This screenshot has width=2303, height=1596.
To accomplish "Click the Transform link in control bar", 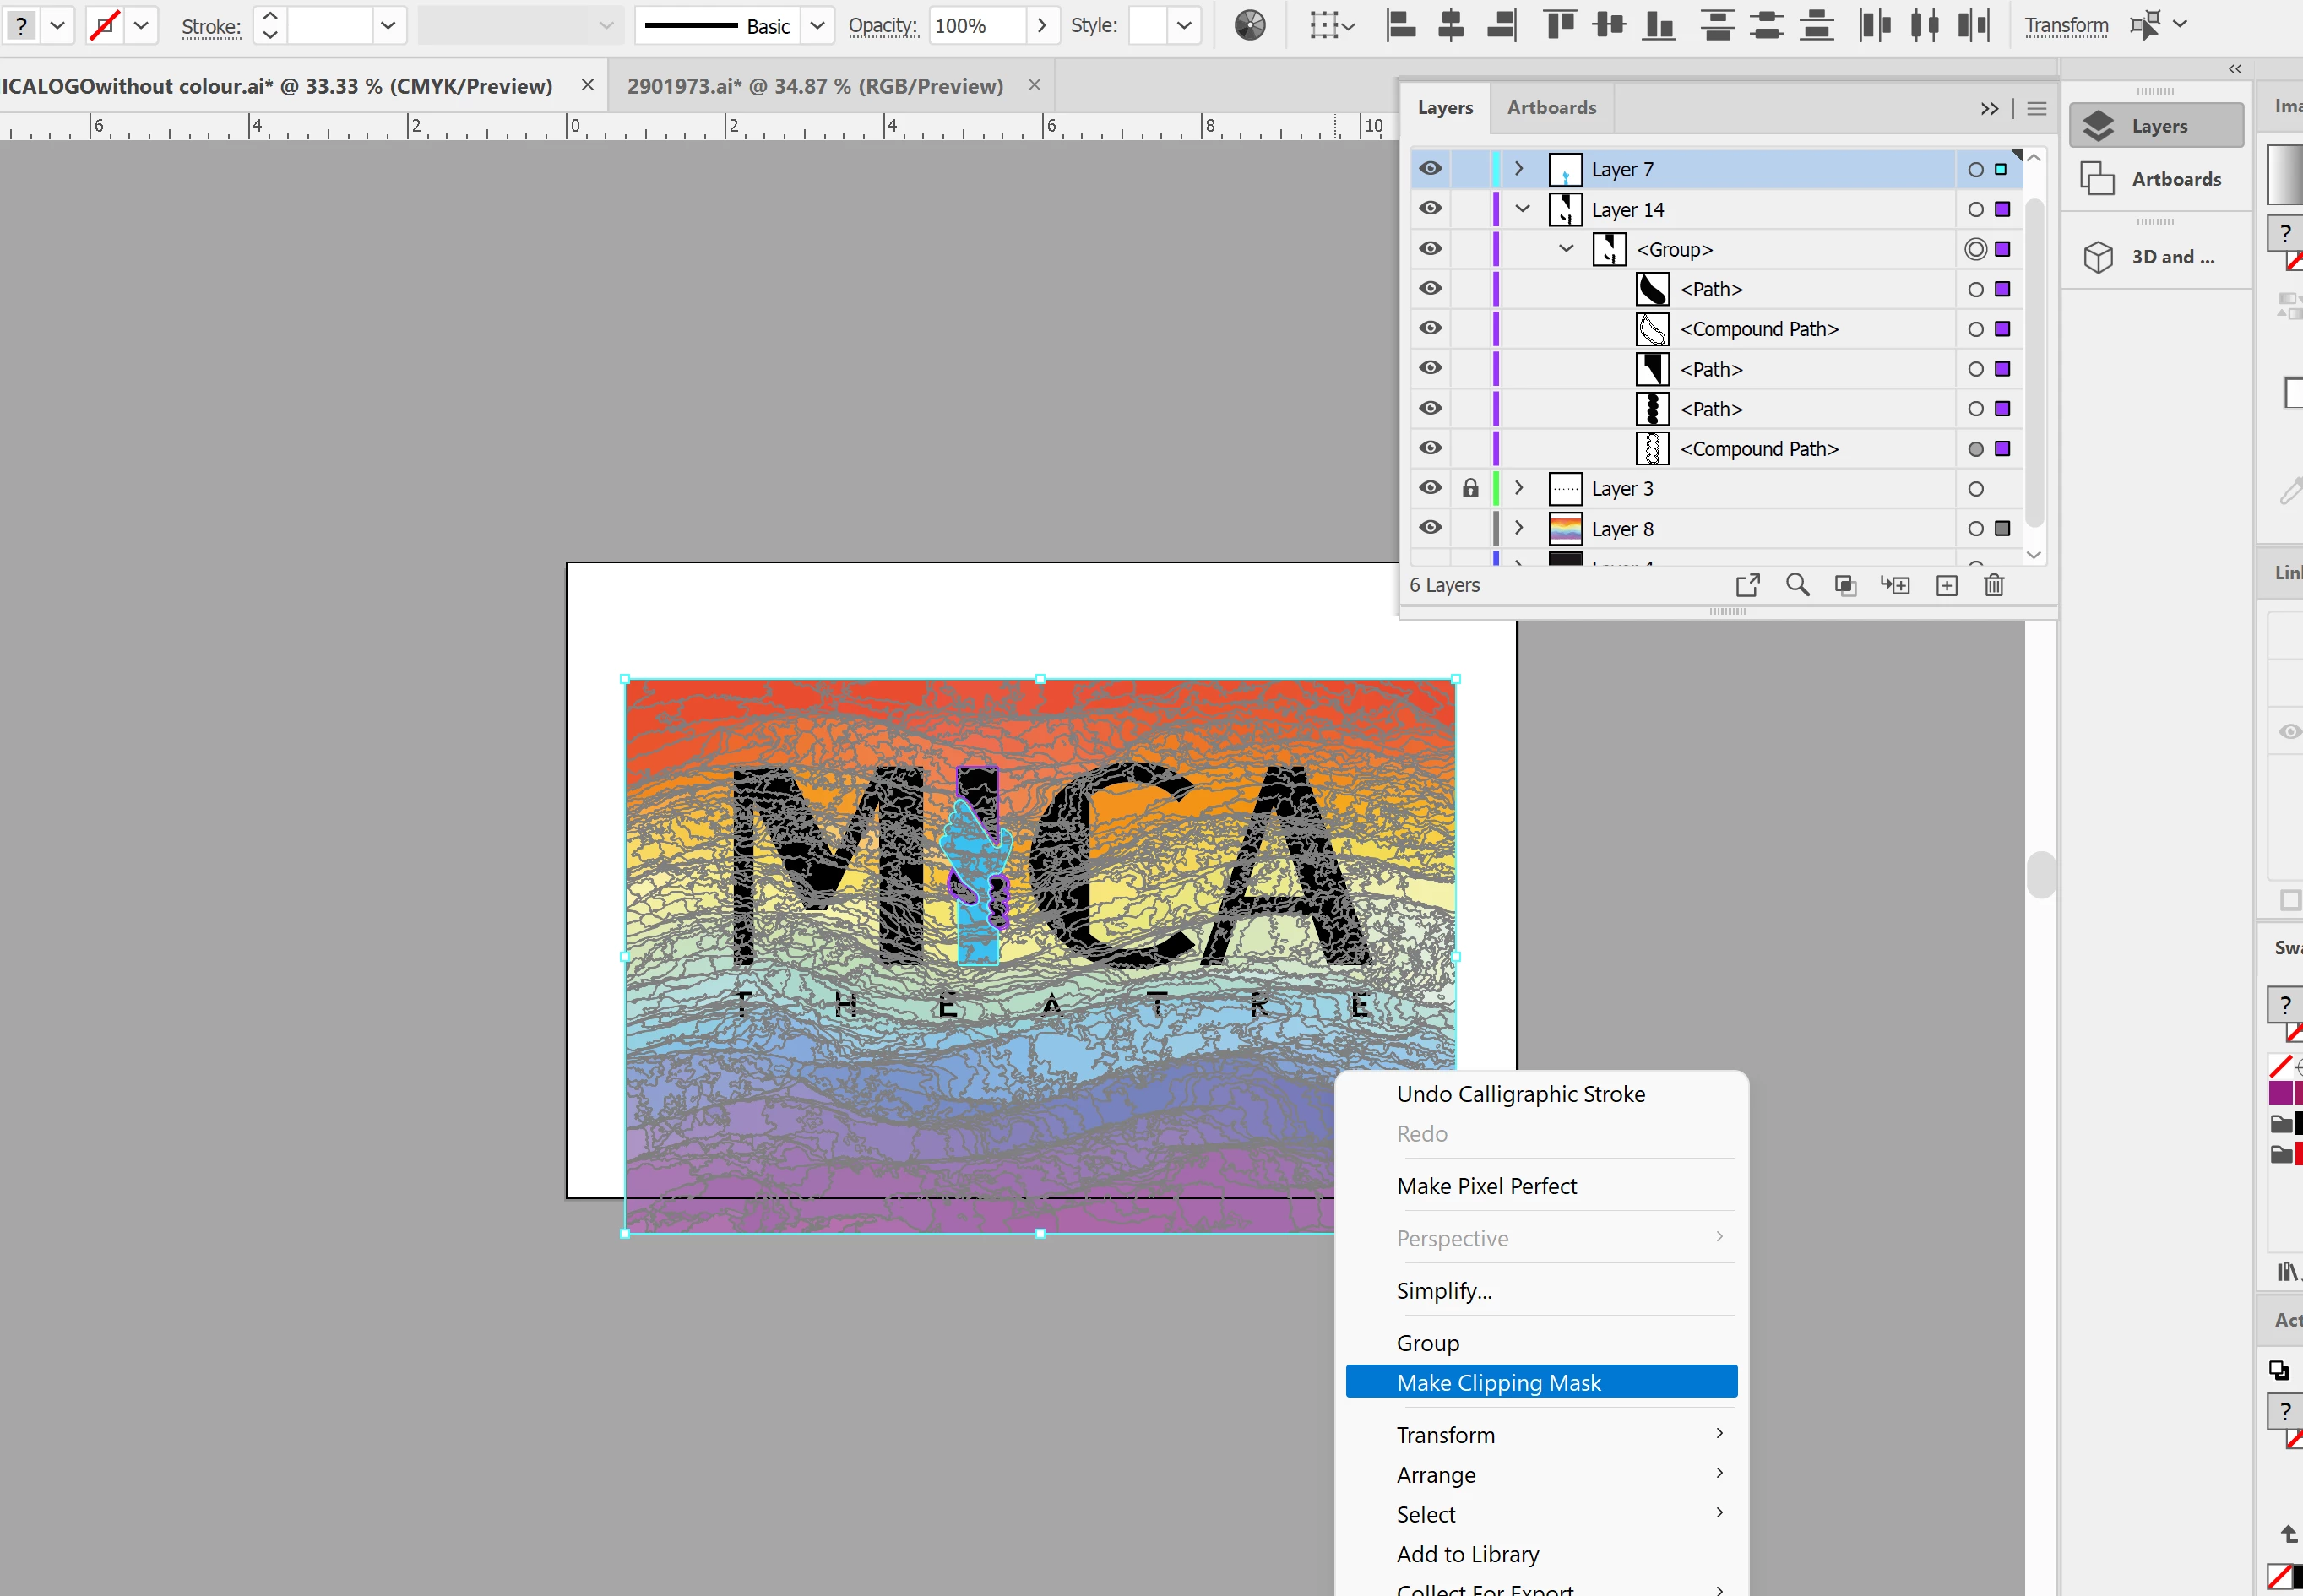I will [x=2066, y=26].
